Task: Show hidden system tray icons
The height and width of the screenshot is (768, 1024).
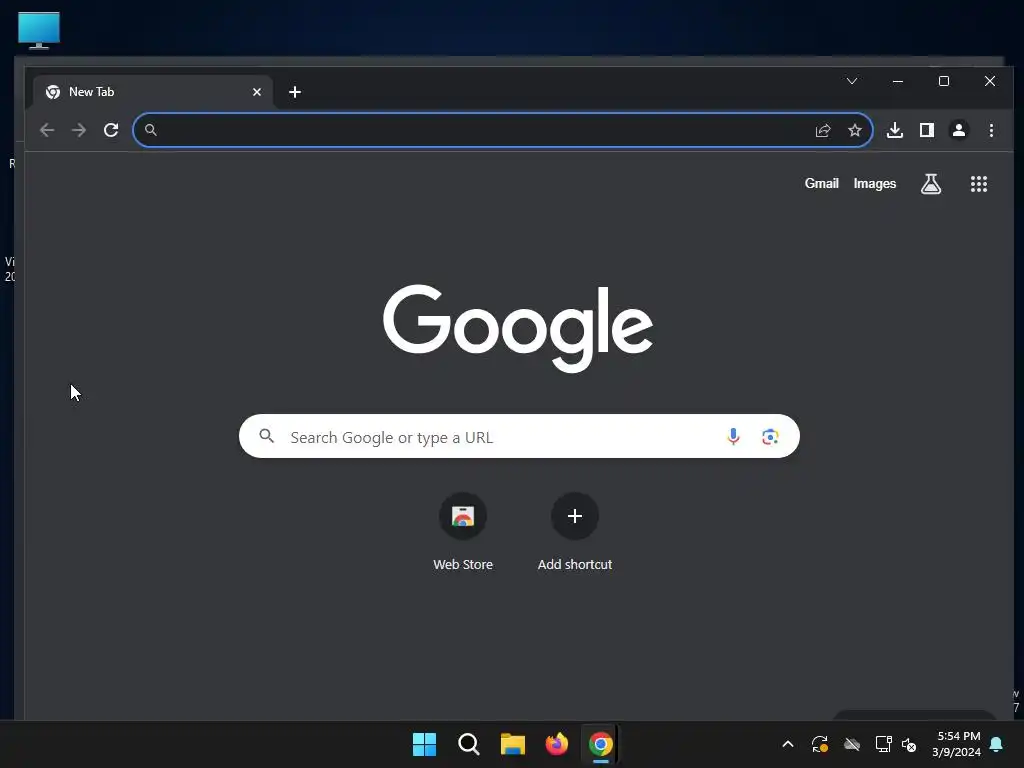Action: click(x=788, y=744)
